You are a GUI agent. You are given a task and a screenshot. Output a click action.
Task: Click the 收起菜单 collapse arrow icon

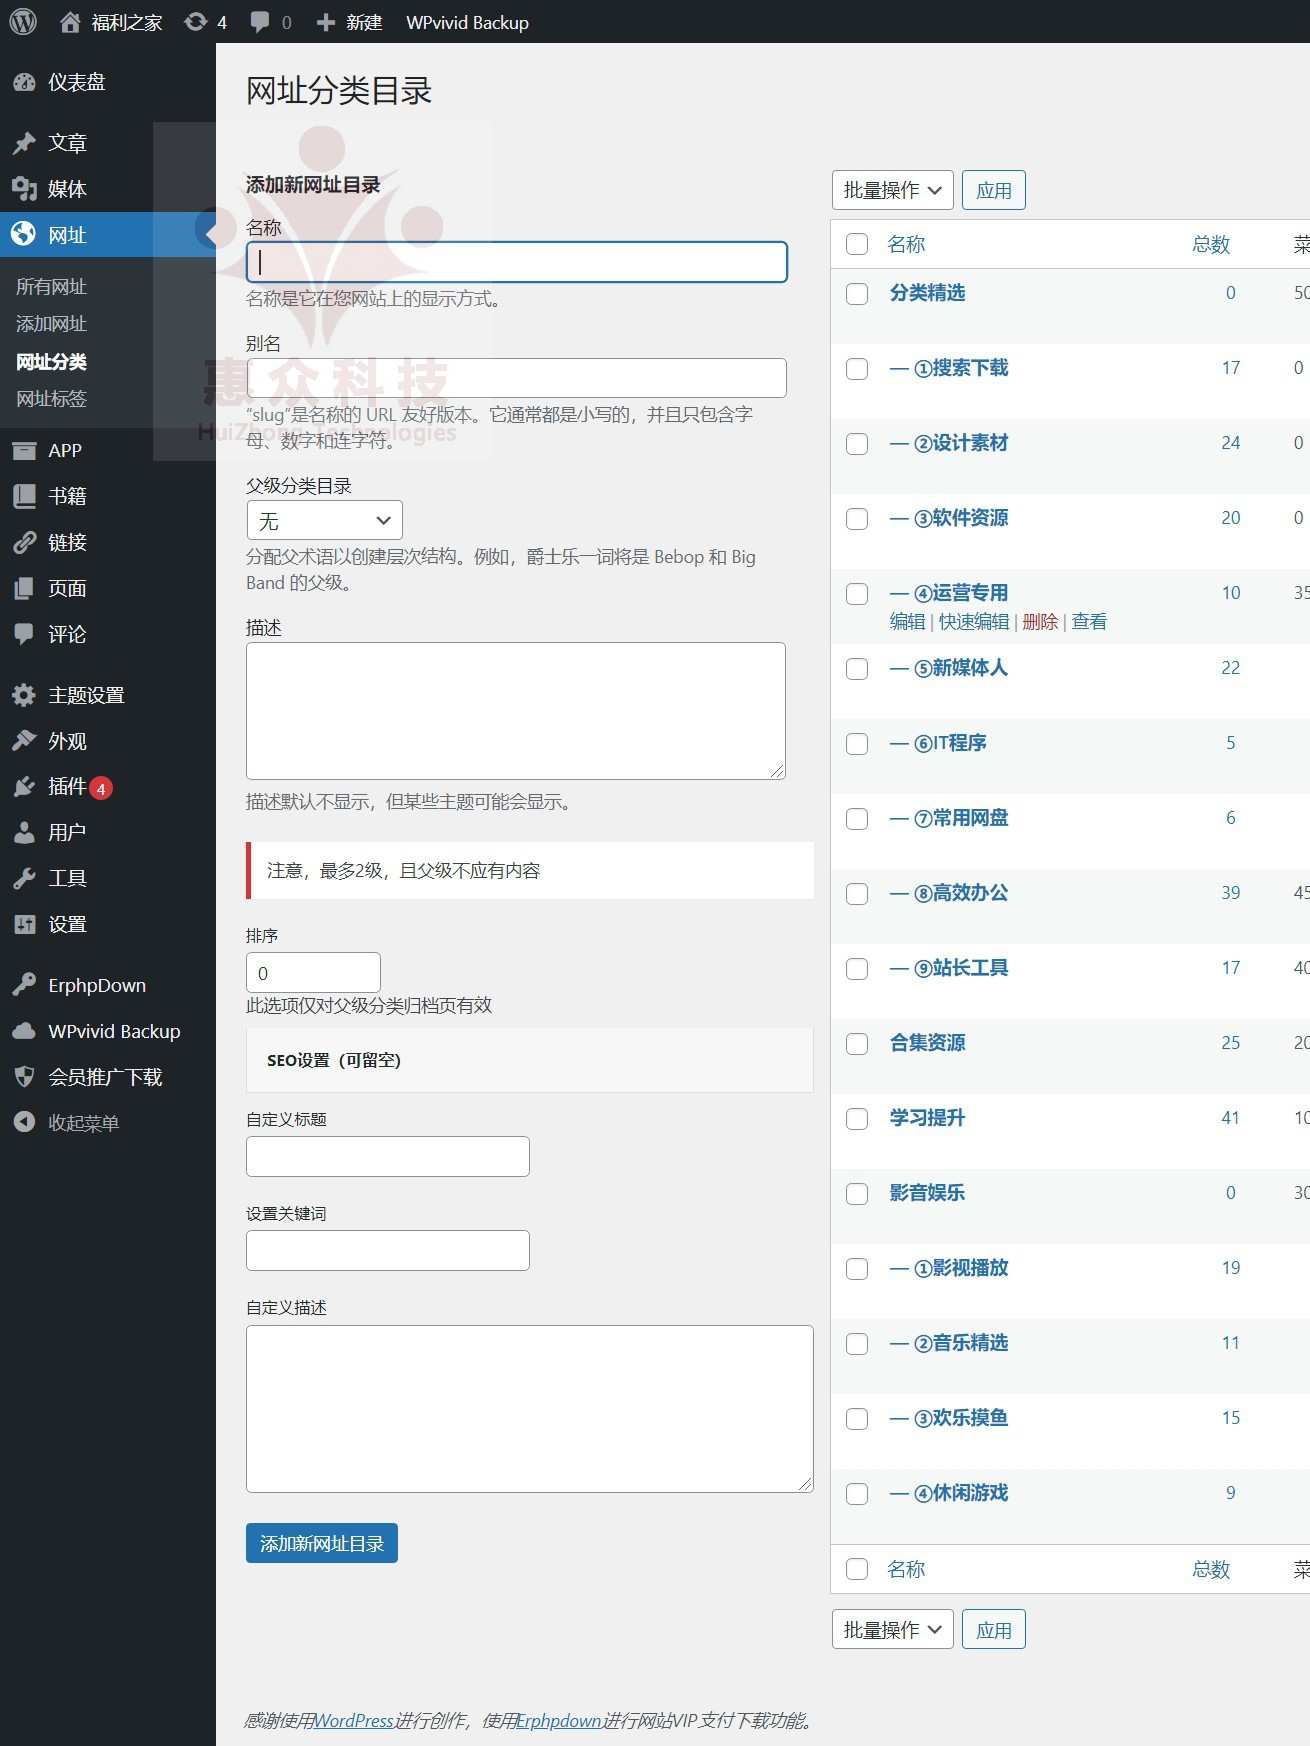(x=24, y=1123)
